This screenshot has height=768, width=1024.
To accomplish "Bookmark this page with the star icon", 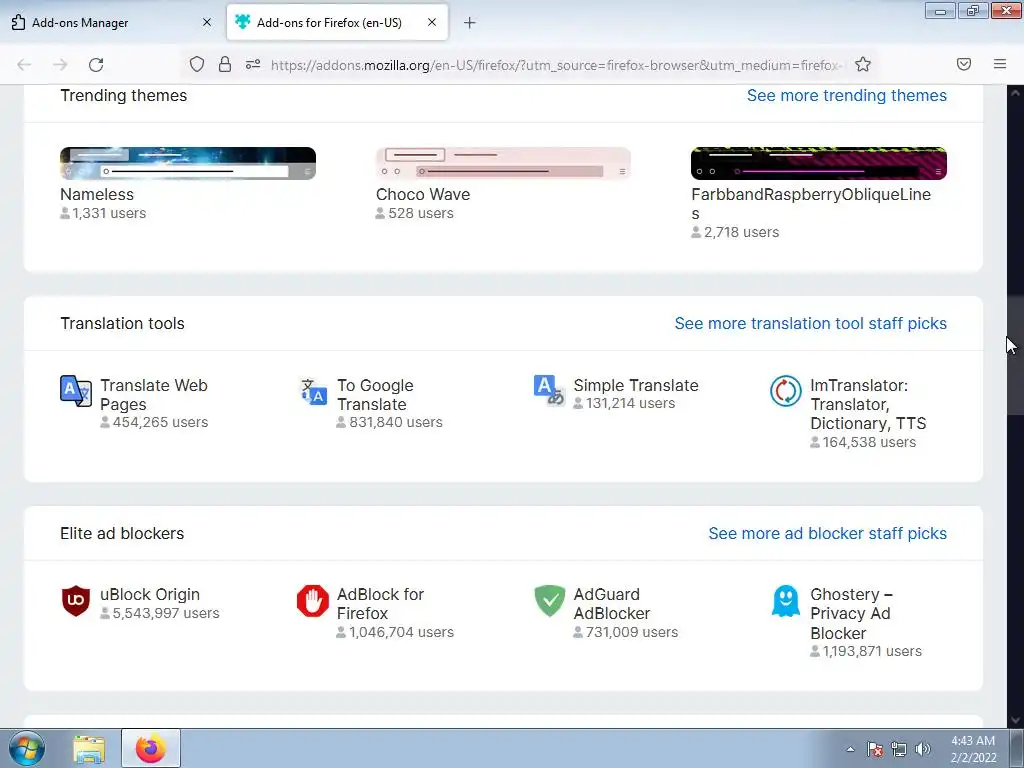I will pyautogui.click(x=863, y=64).
